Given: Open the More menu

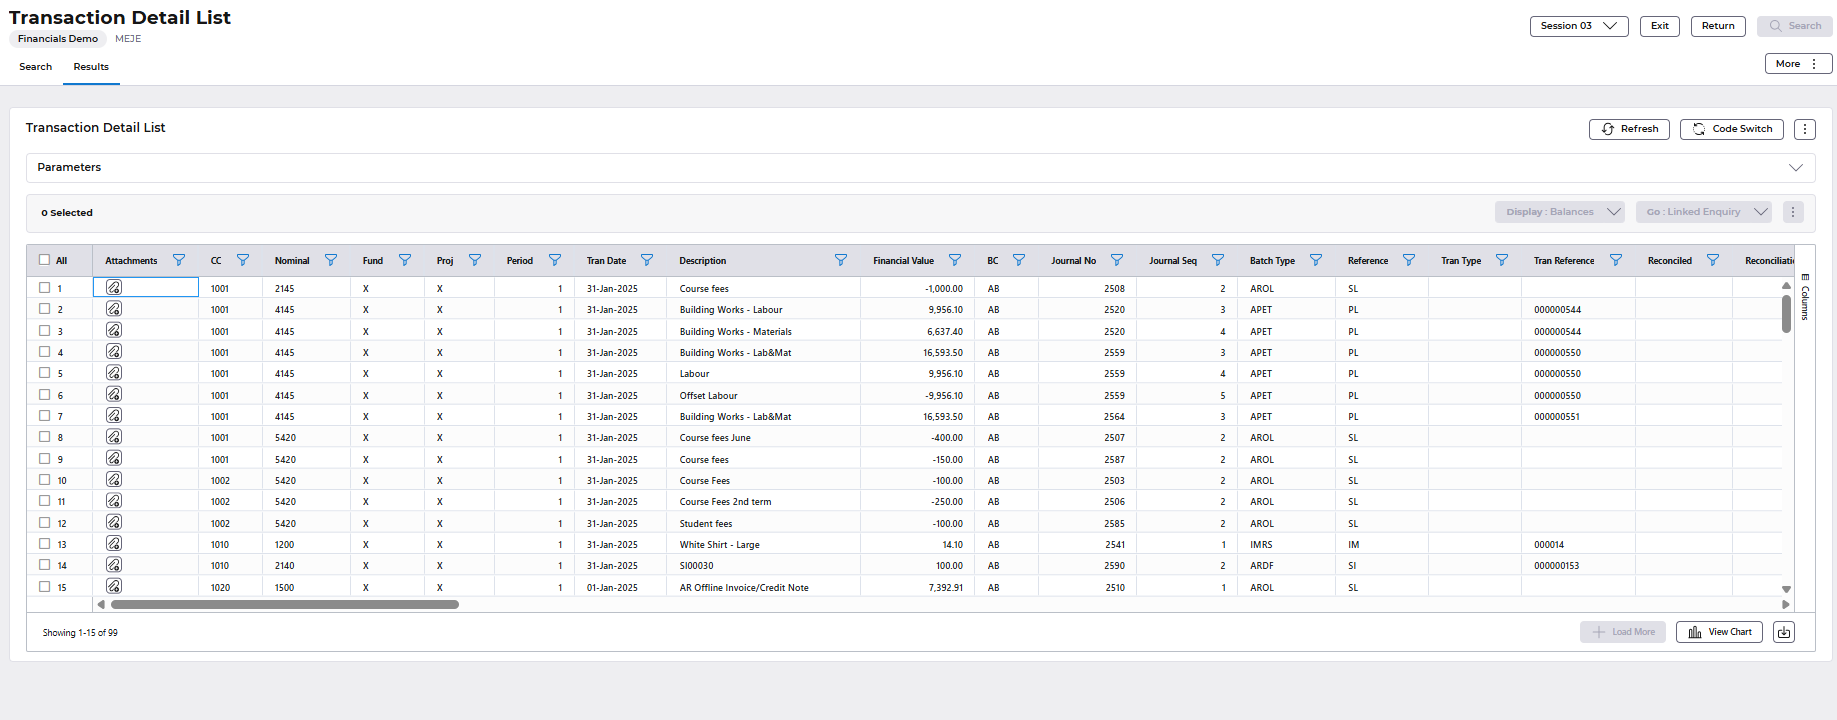Looking at the screenshot, I should coord(1797,64).
